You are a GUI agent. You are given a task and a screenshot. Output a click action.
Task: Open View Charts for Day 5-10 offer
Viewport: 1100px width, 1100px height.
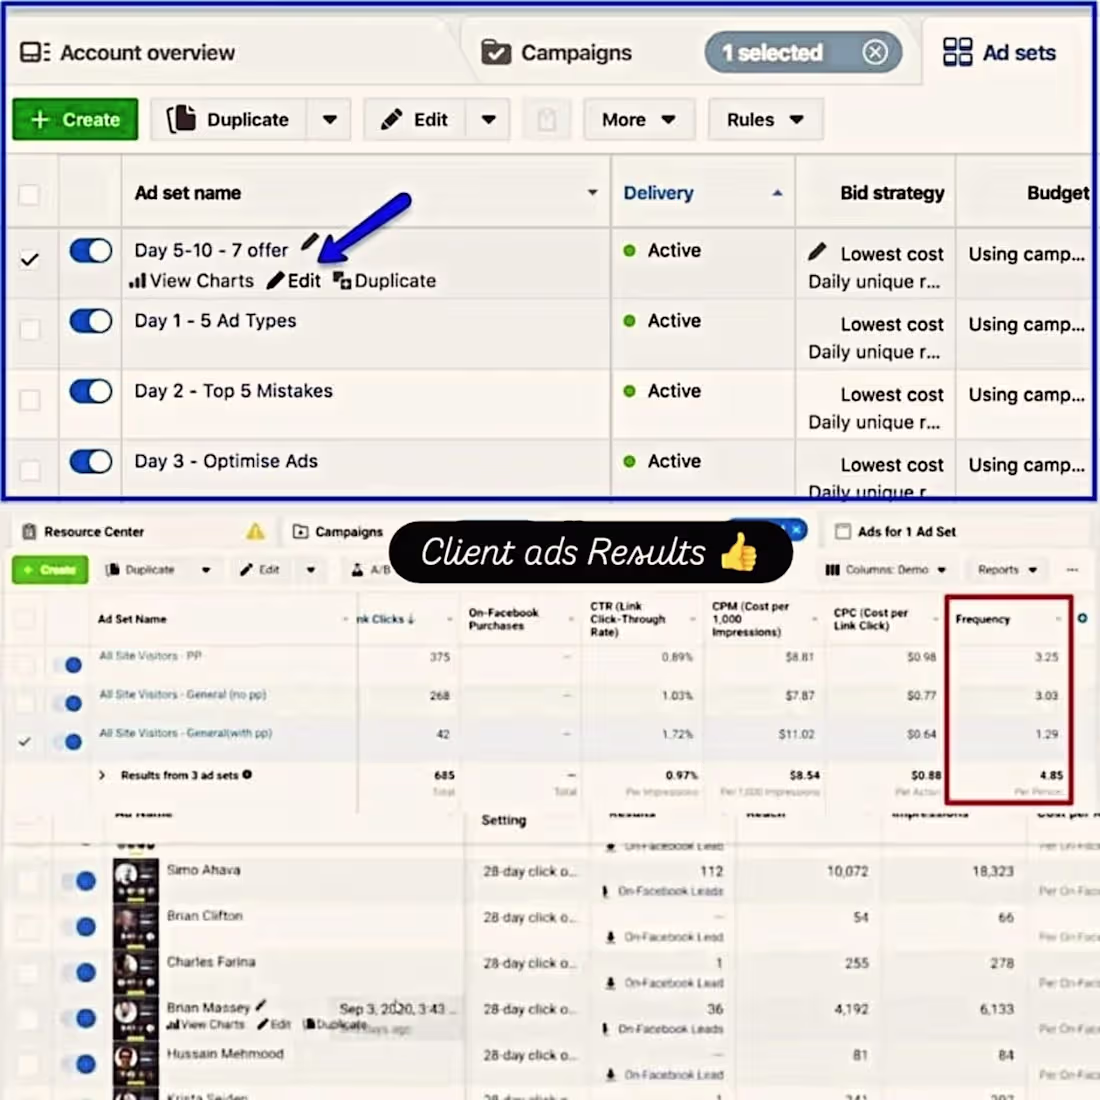[x=191, y=281]
